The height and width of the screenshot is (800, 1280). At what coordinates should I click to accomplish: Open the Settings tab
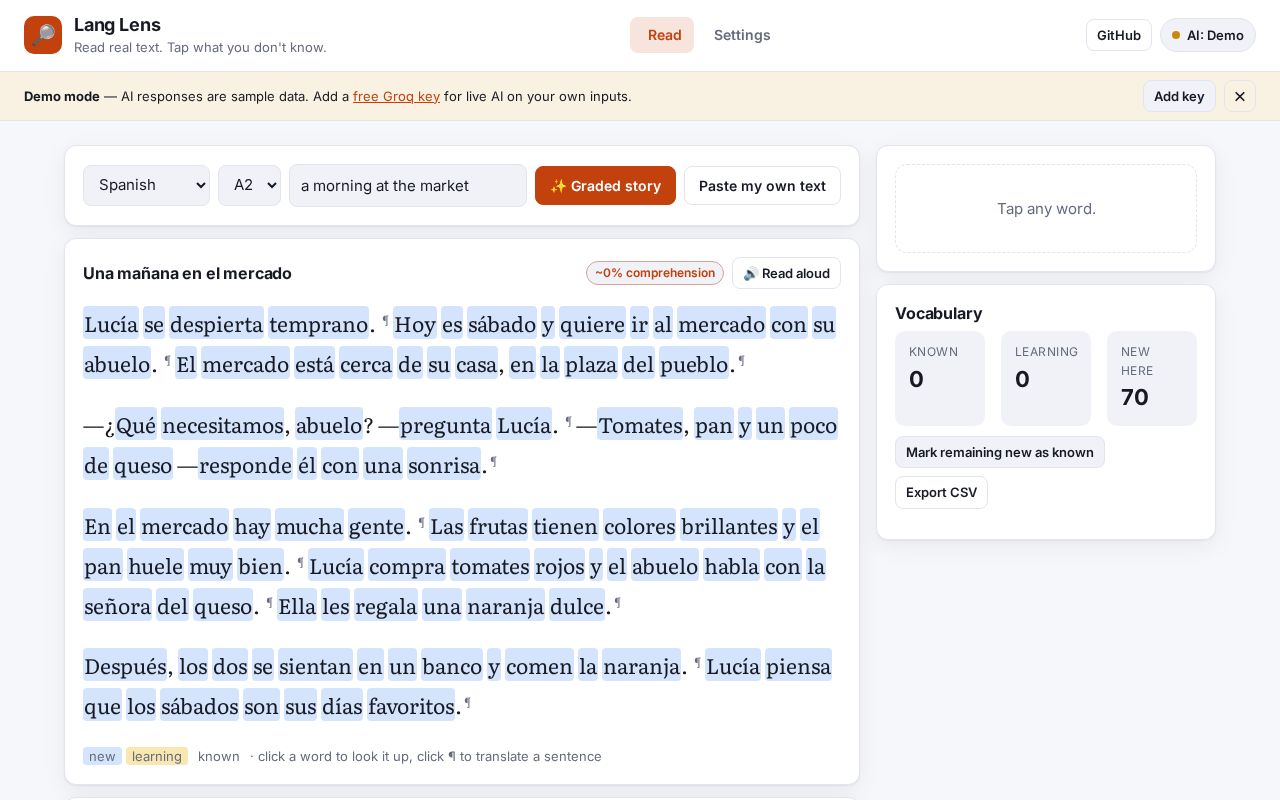click(x=742, y=35)
